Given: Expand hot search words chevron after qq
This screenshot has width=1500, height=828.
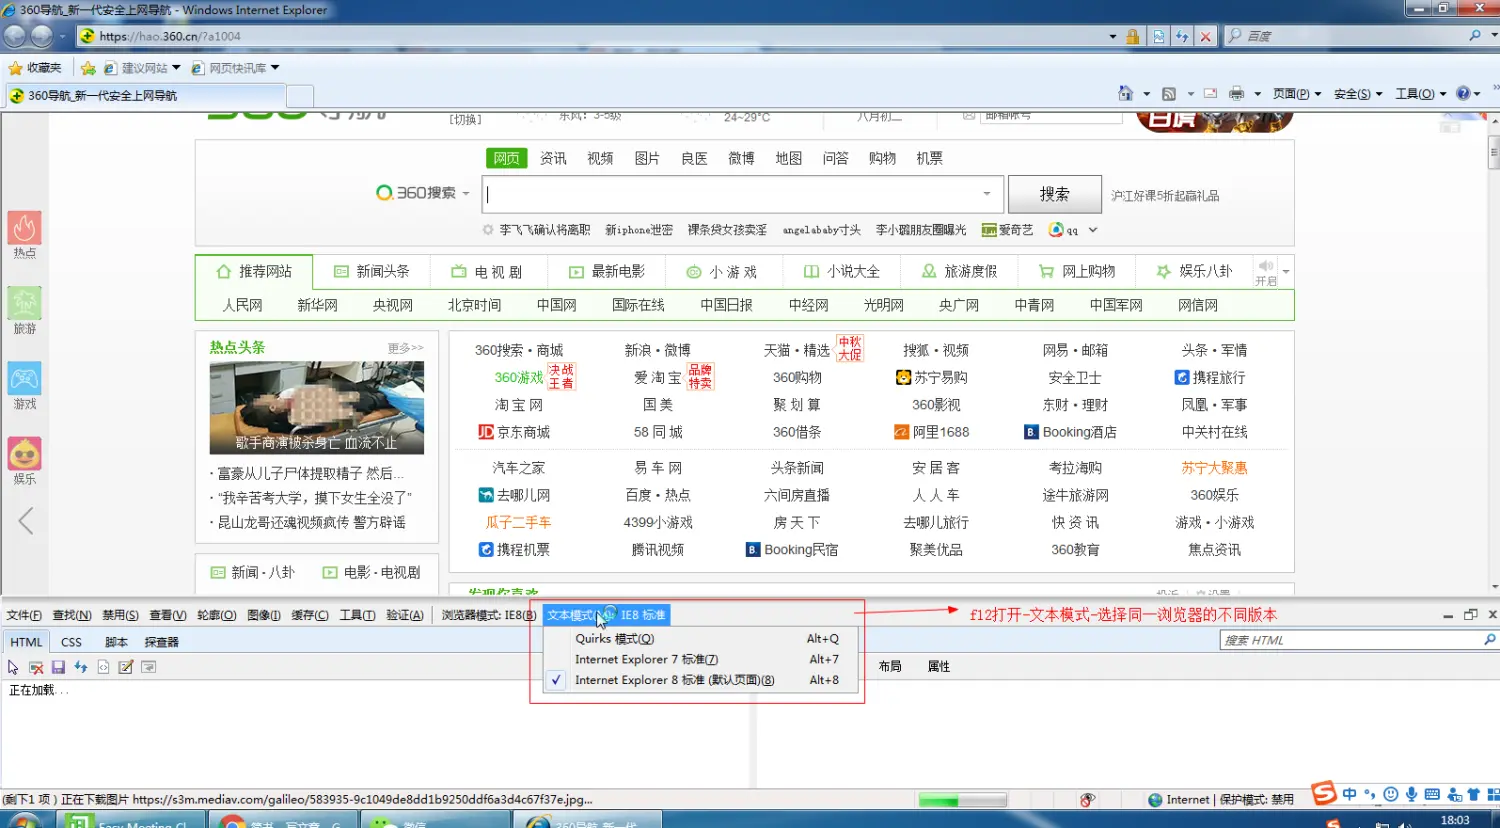Looking at the screenshot, I should (1093, 230).
